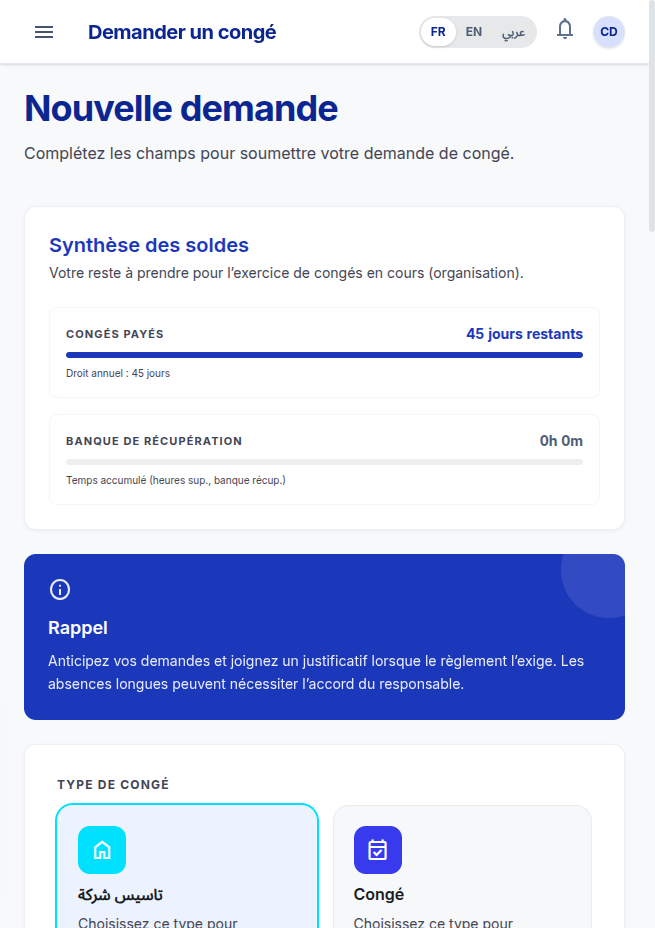Click the 45 jours restants balance
655x928 pixels.
(524, 334)
